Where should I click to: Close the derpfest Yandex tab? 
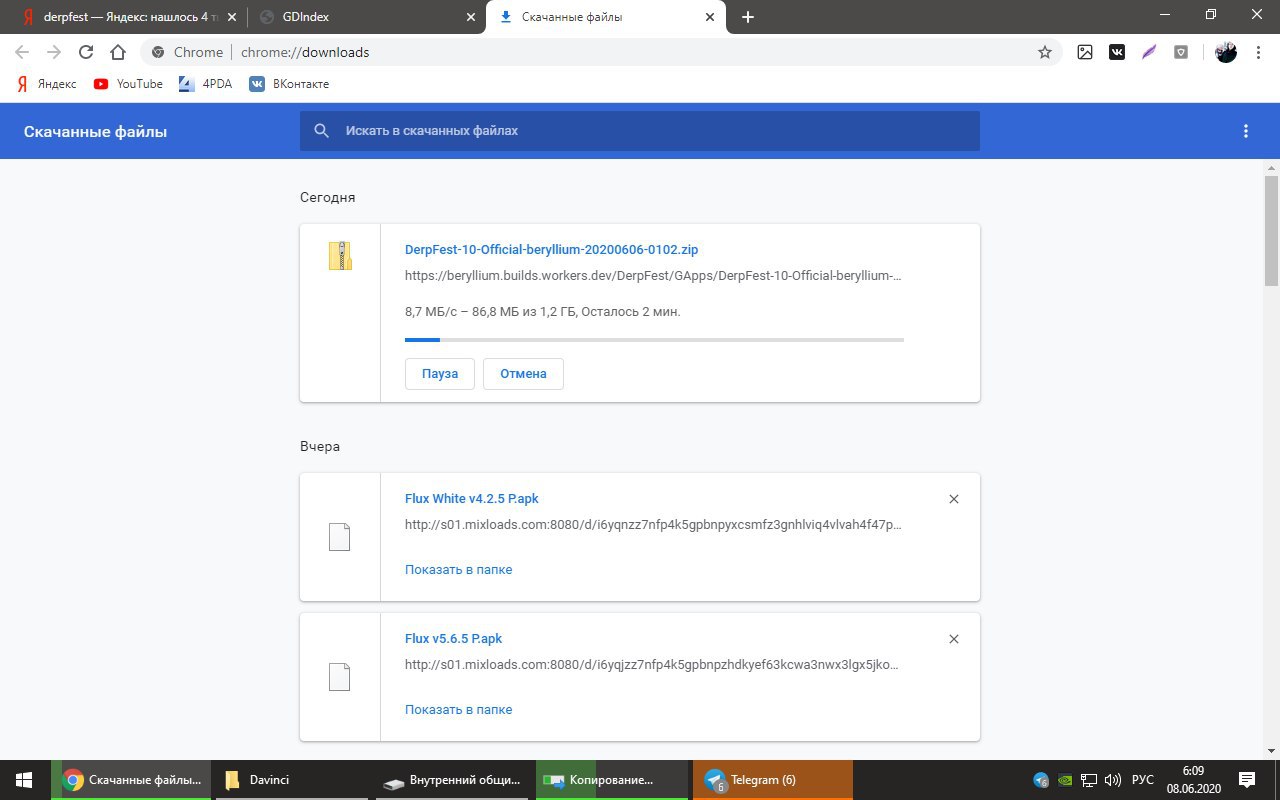(x=232, y=17)
